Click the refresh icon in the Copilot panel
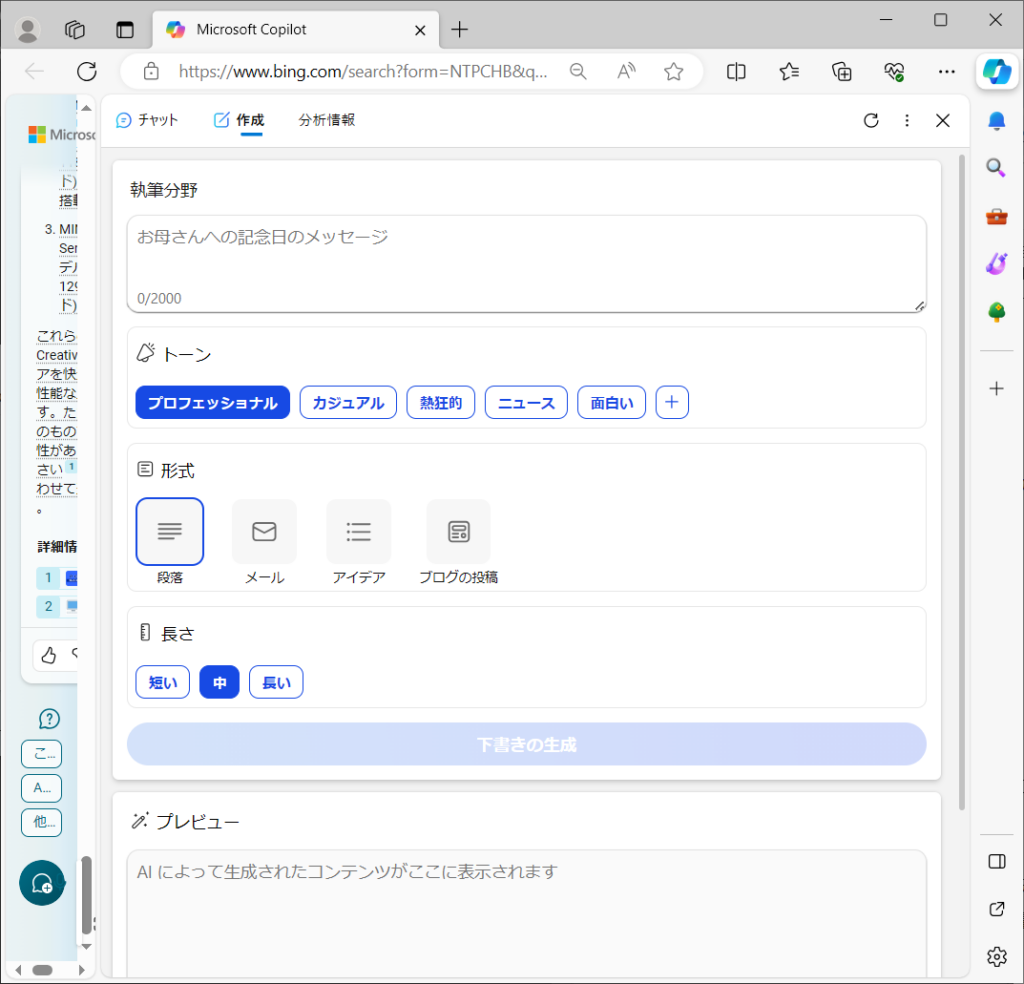 871,120
